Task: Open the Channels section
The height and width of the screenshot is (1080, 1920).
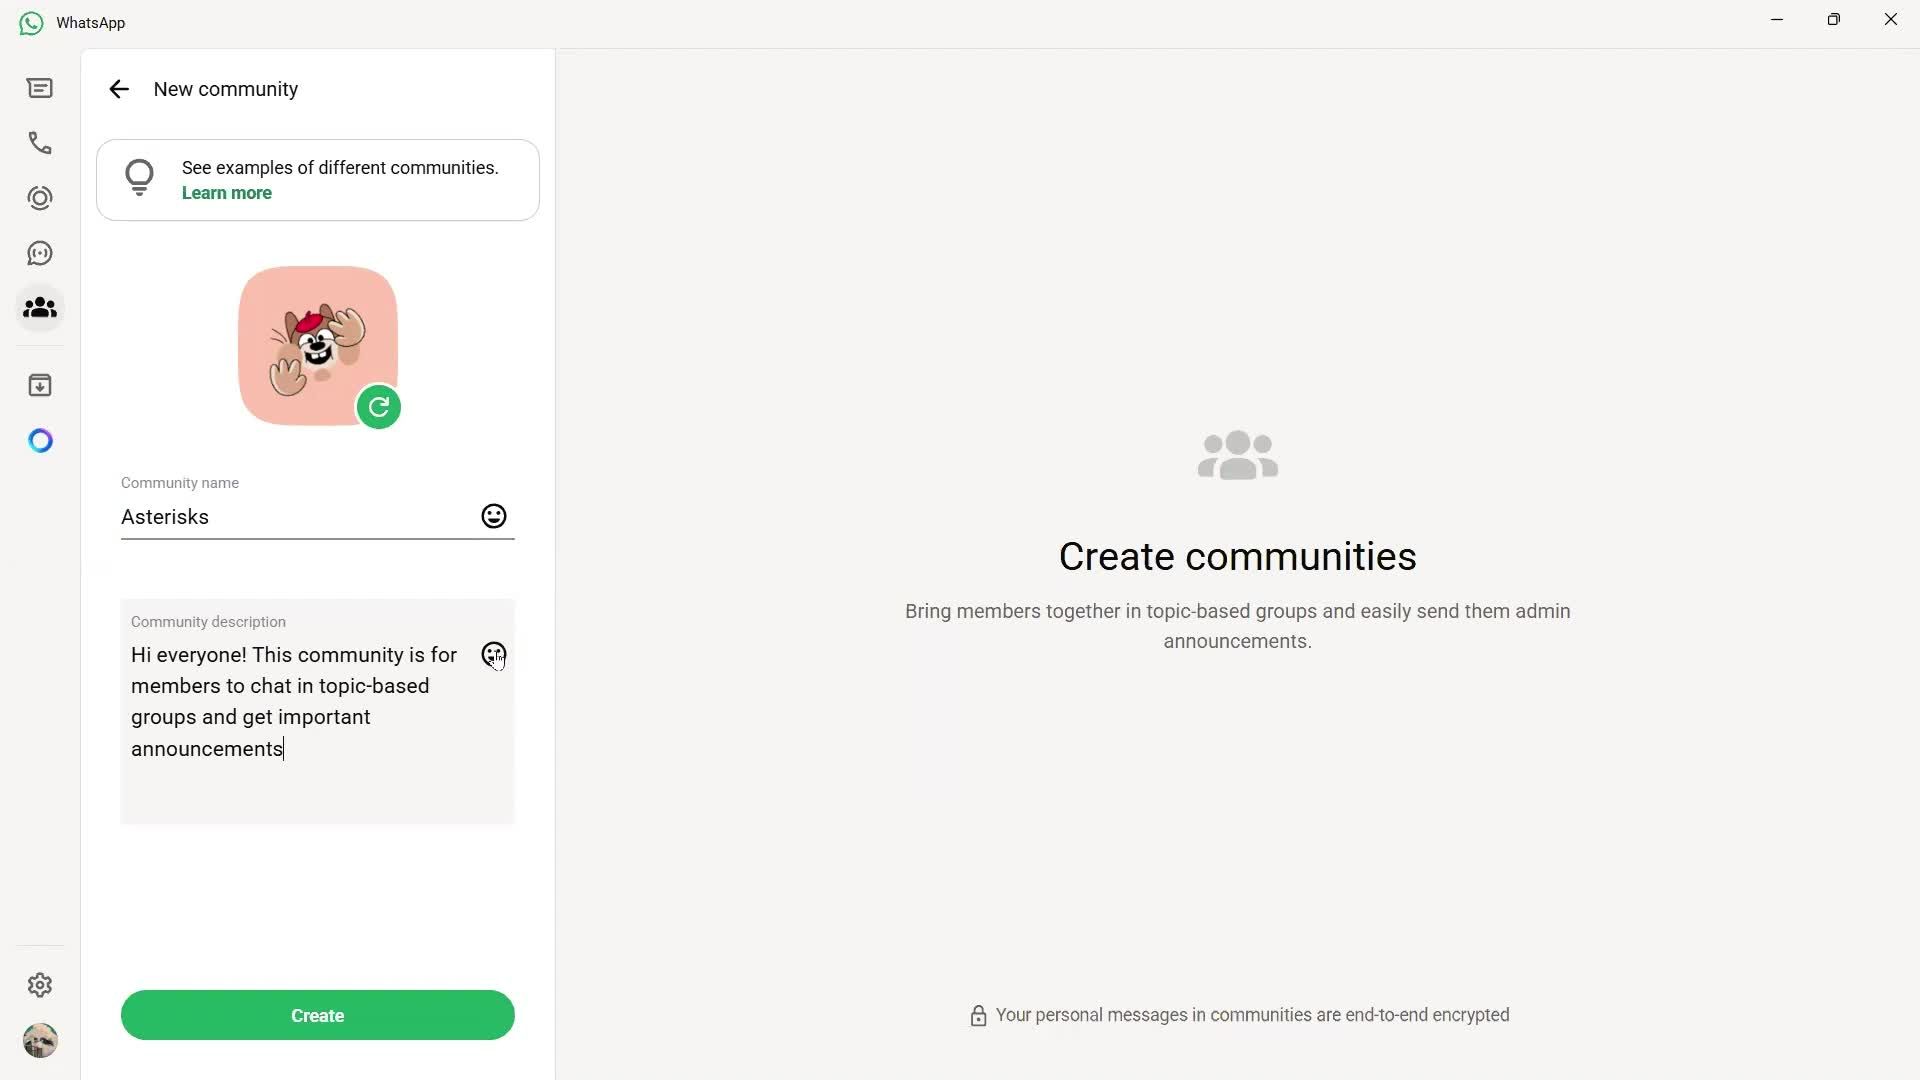Action: 39,252
